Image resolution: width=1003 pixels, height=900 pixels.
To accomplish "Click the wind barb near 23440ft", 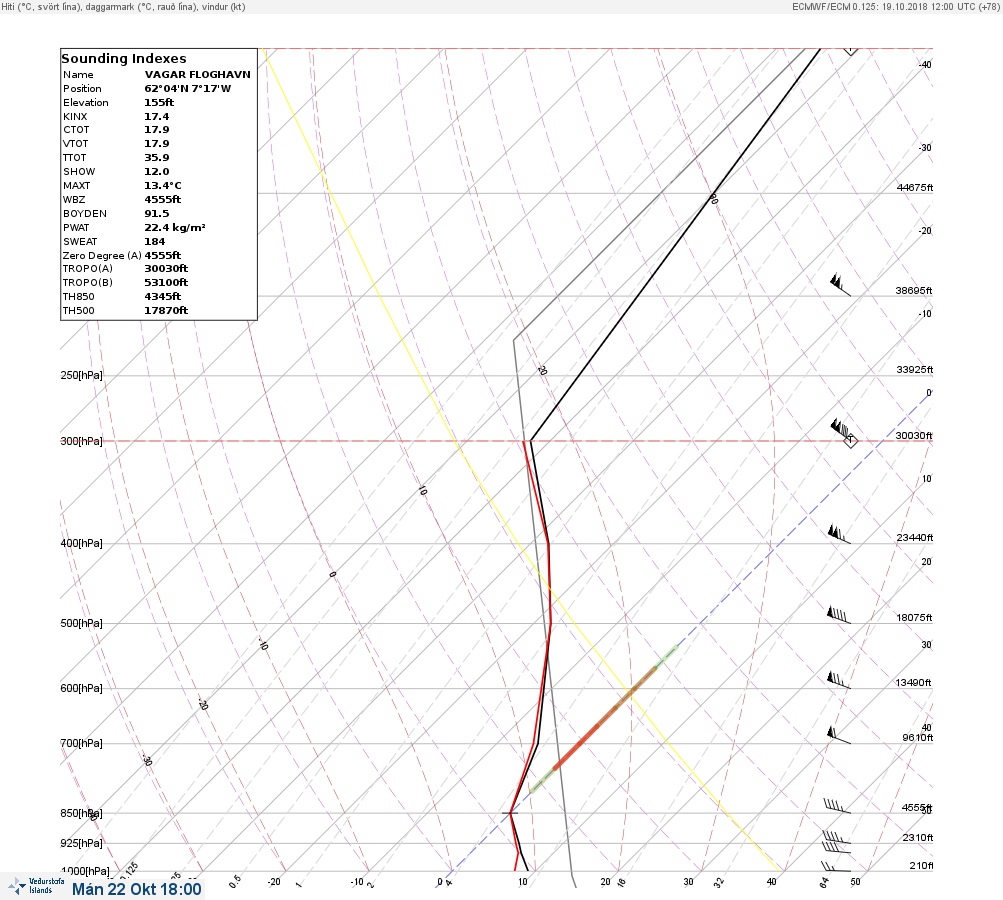I will click(x=839, y=534).
